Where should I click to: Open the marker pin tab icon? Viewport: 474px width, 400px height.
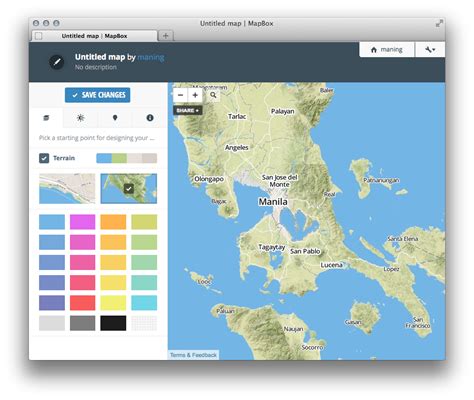point(115,118)
